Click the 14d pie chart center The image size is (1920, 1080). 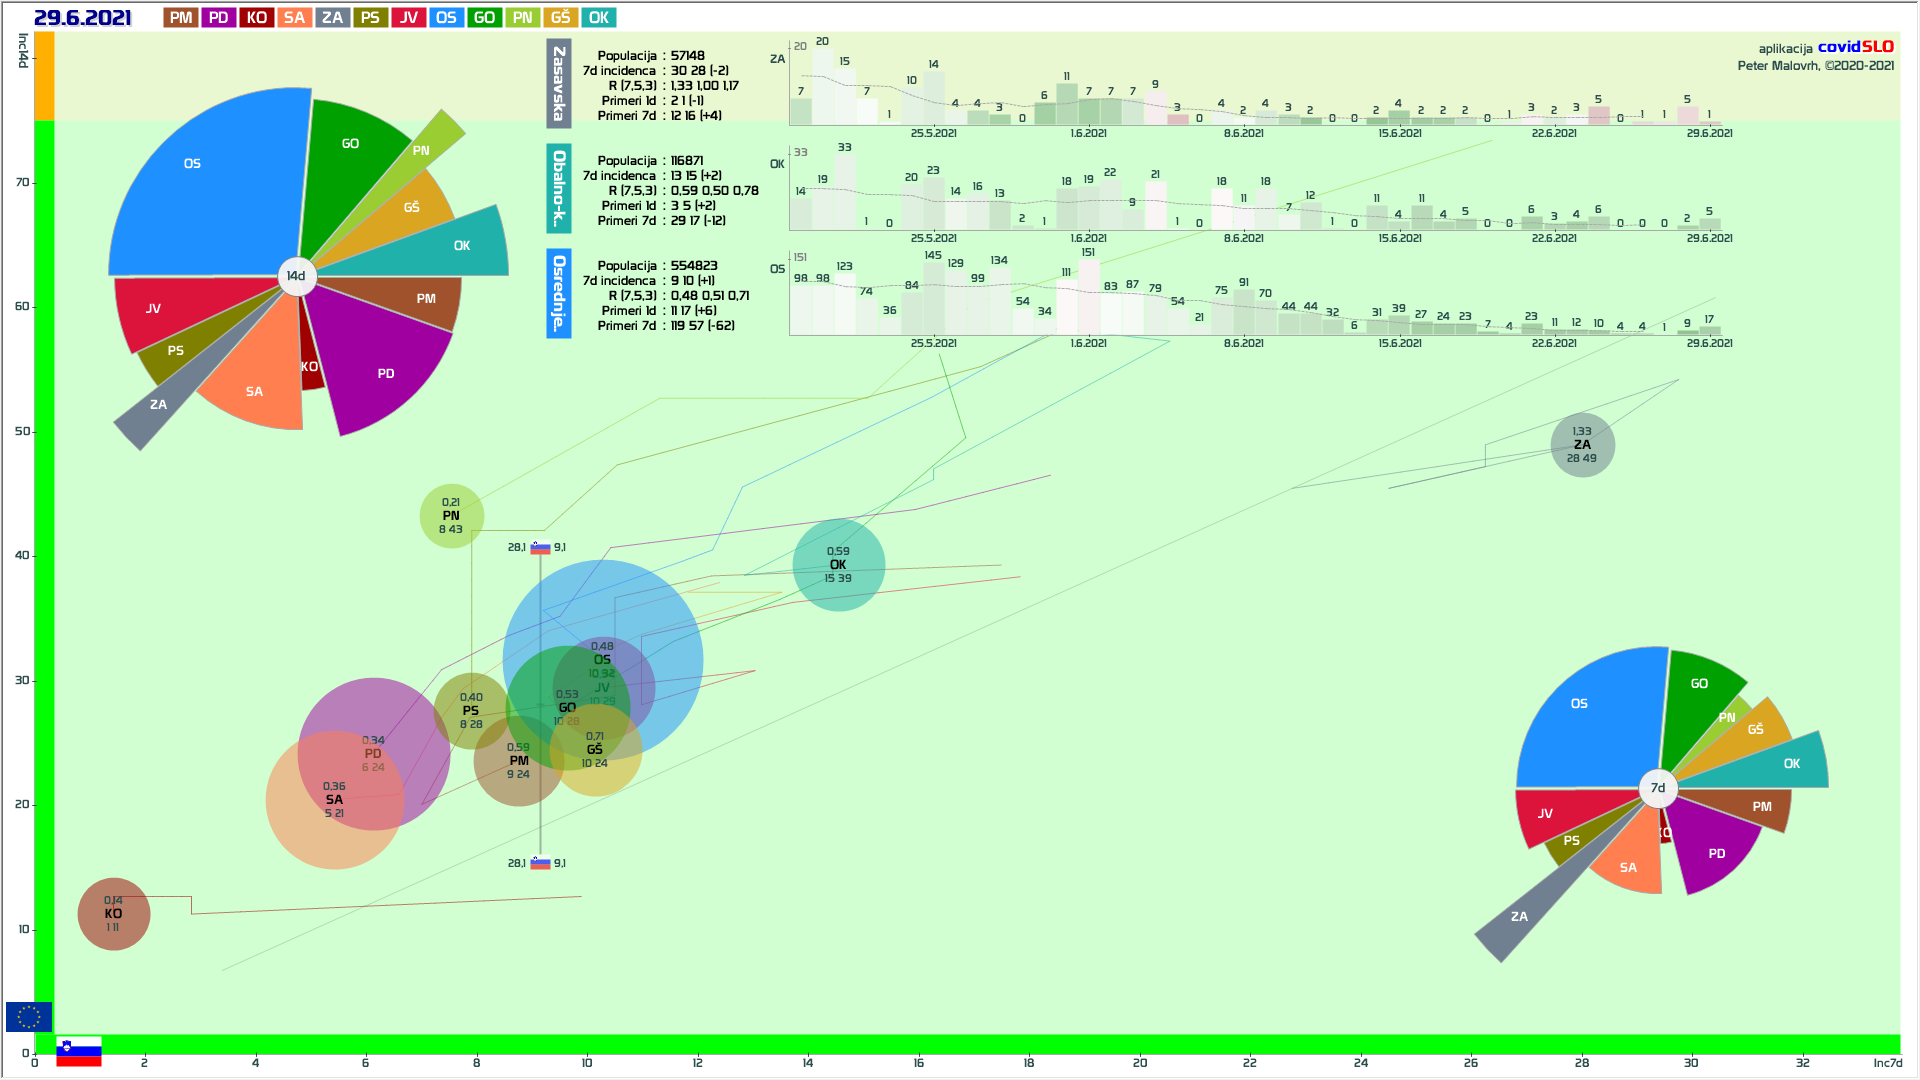(x=297, y=276)
